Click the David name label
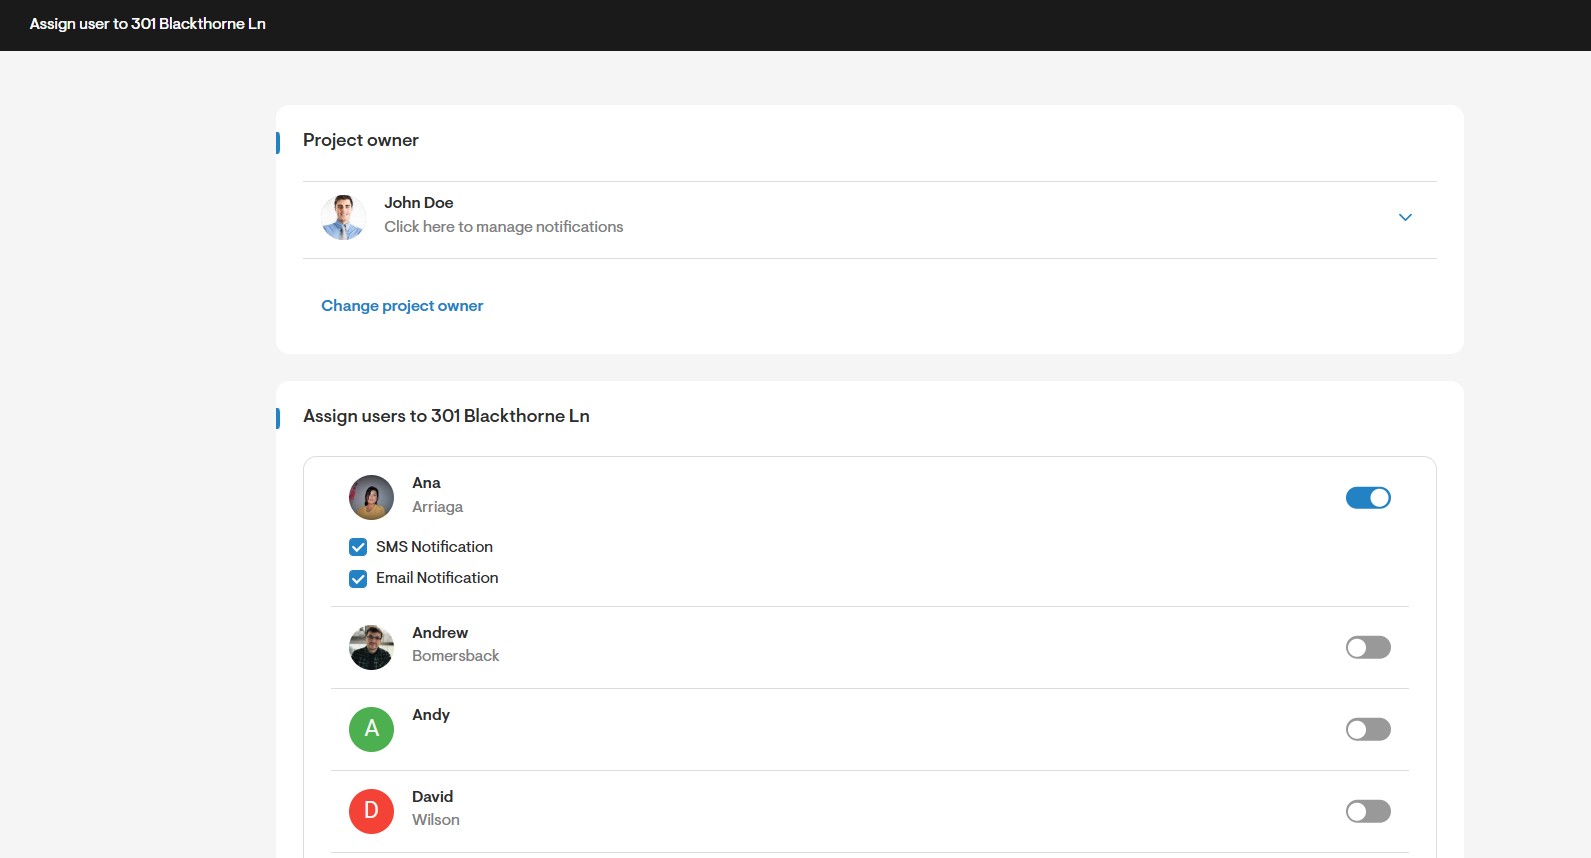The height and width of the screenshot is (858, 1591). (433, 797)
